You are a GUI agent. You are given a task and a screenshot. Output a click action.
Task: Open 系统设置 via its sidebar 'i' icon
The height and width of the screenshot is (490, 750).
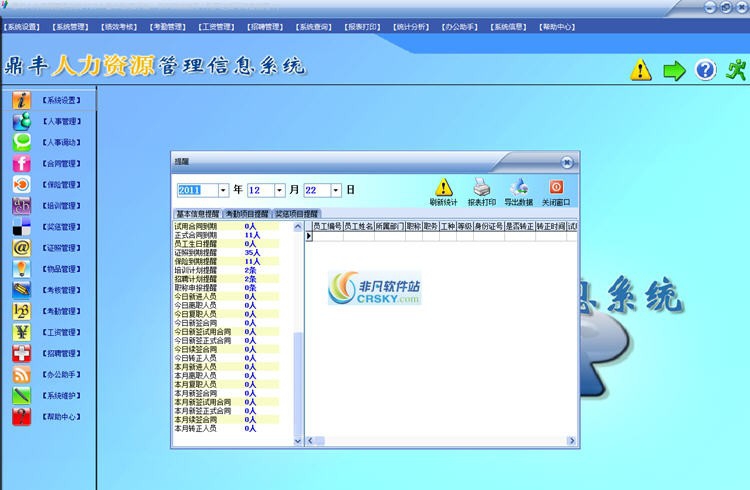point(22,100)
